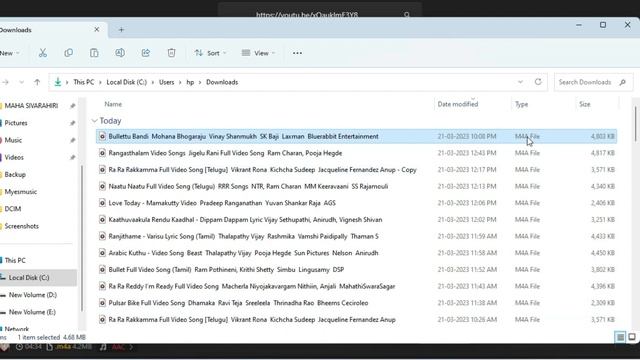Click This PC breadcrumb
This screenshot has height=360, width=640.
click(84, 82)
